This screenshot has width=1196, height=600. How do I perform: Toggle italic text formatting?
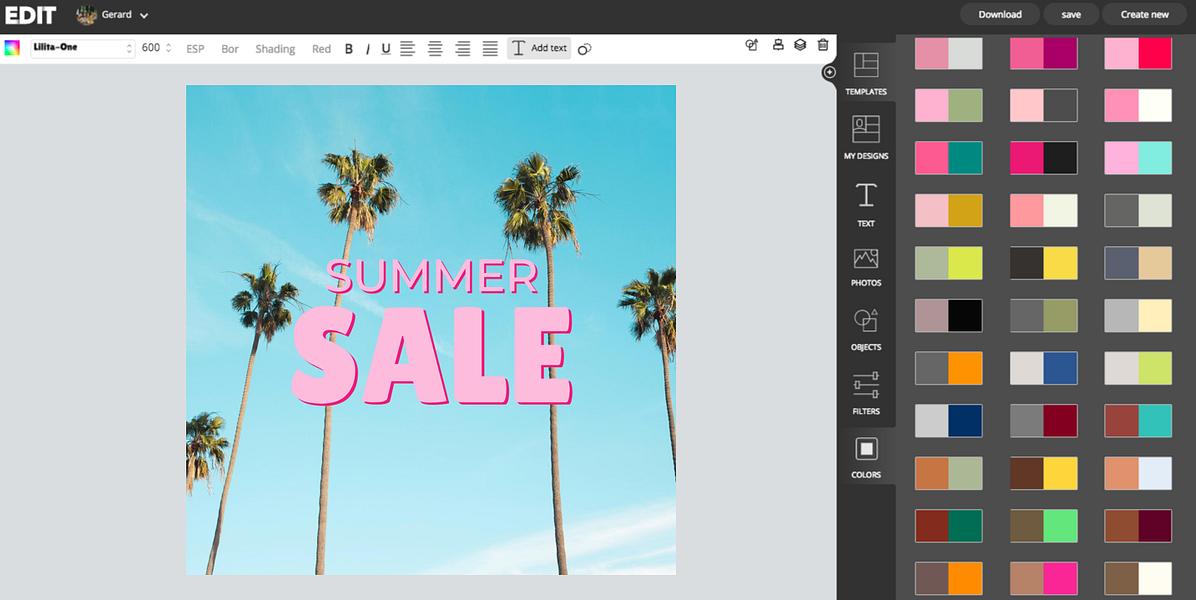coord(367,49)
